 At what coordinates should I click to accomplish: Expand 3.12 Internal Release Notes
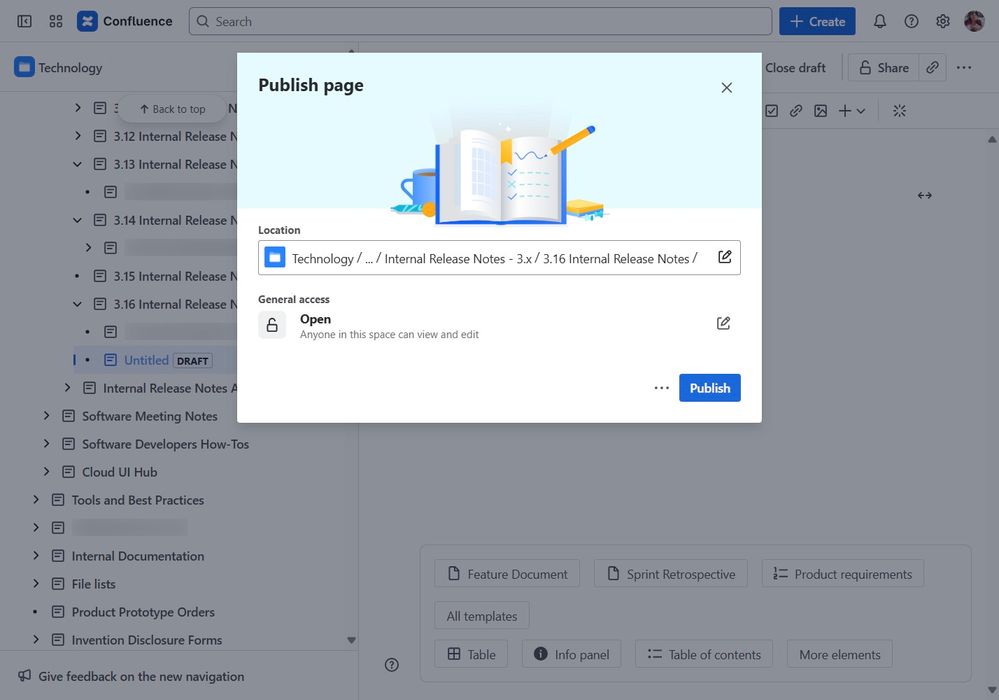click(x=78, y=136)
